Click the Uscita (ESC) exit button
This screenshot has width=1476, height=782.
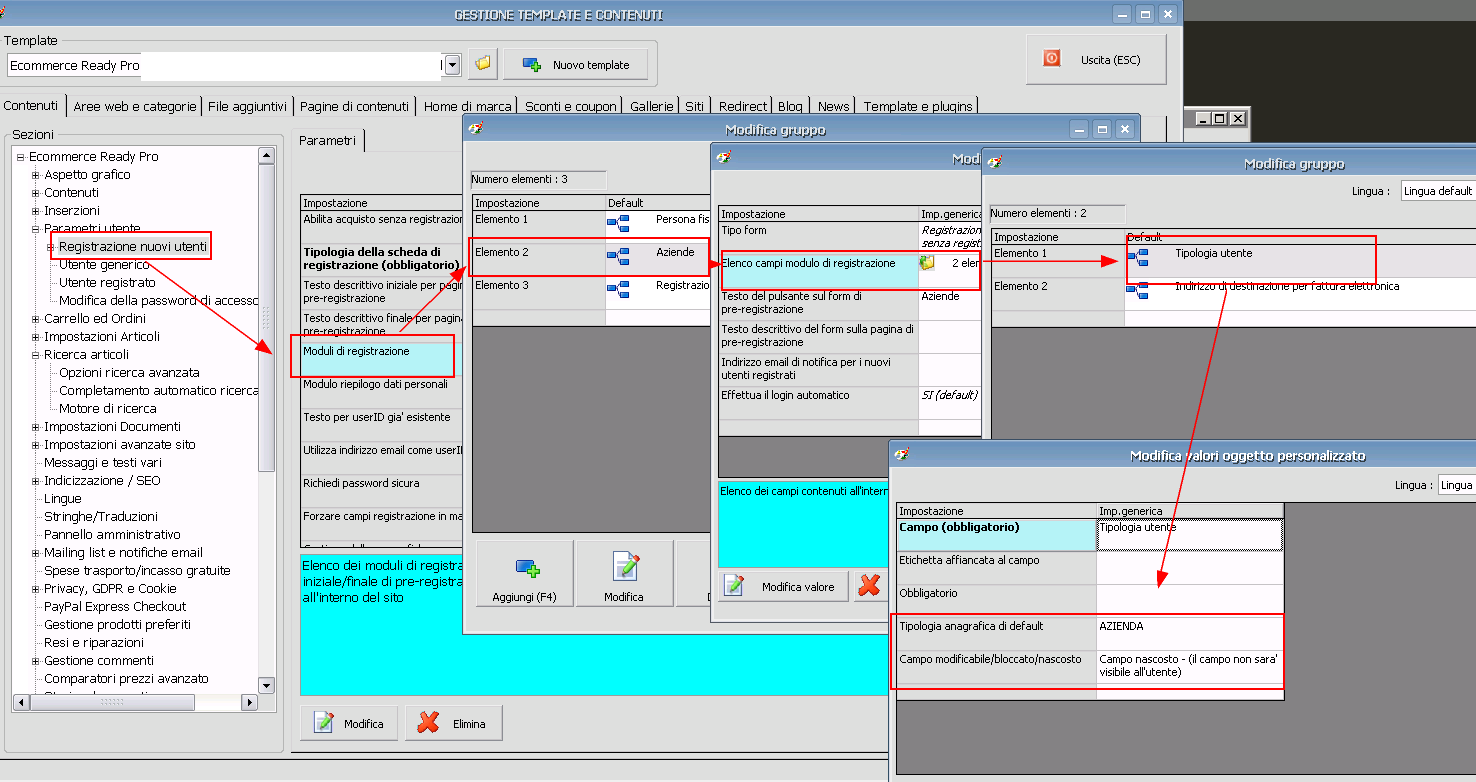click(x=1097, y=59)
